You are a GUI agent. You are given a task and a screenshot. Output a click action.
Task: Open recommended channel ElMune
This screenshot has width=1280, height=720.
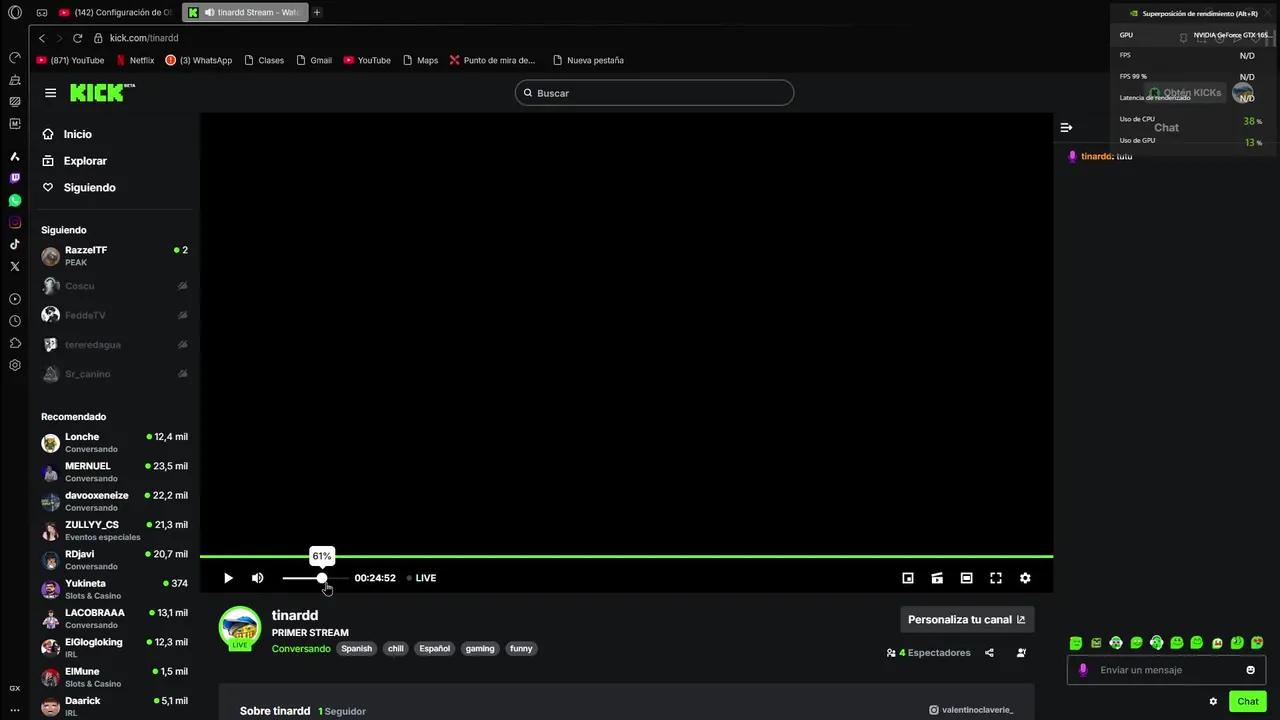(x=114, y=677)
